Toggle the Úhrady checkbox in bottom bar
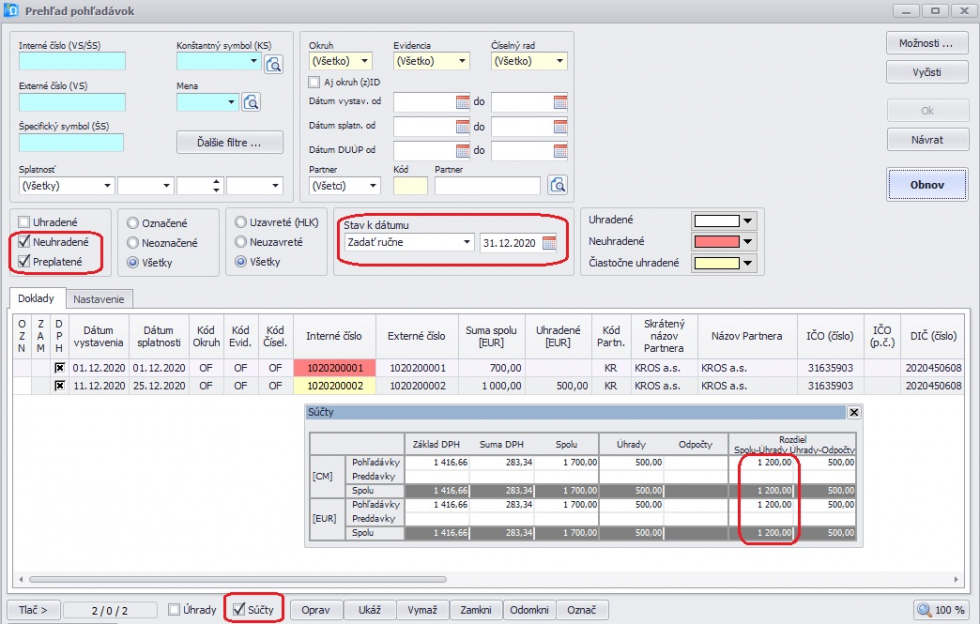This screenshot has height=624, width=980. tap(174, 610)
